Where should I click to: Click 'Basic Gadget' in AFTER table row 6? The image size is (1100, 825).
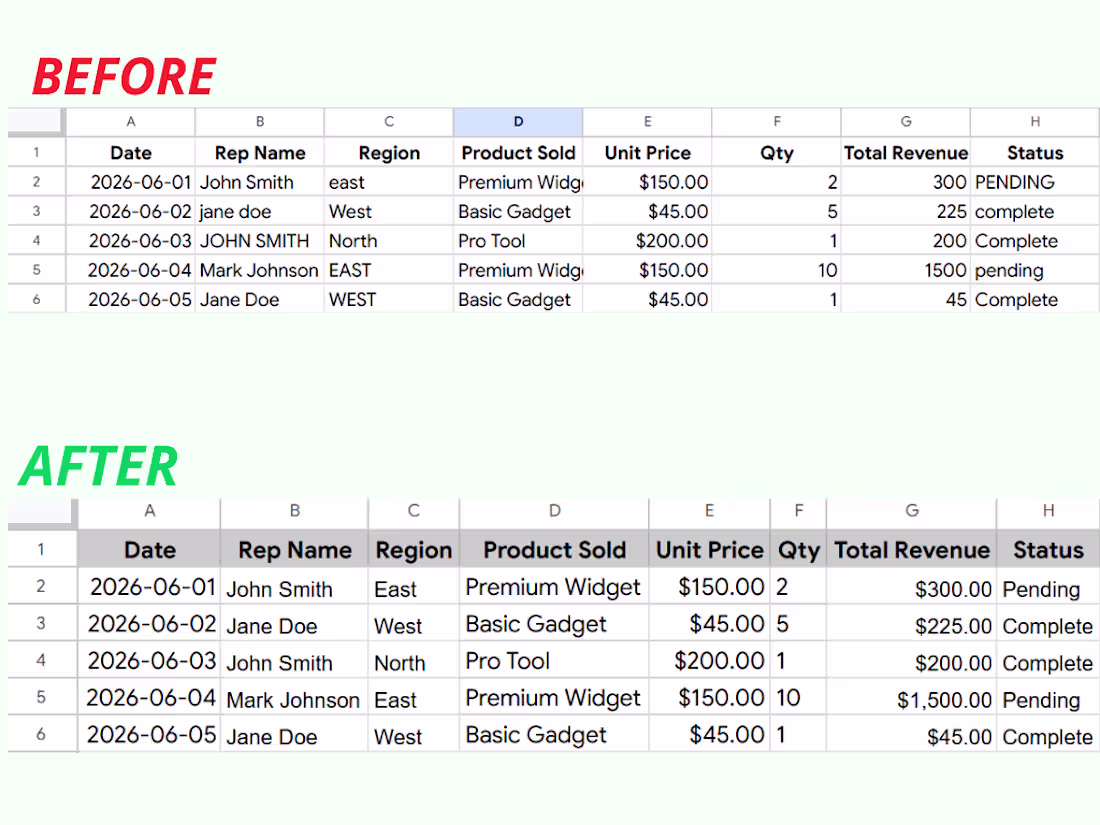554,735
